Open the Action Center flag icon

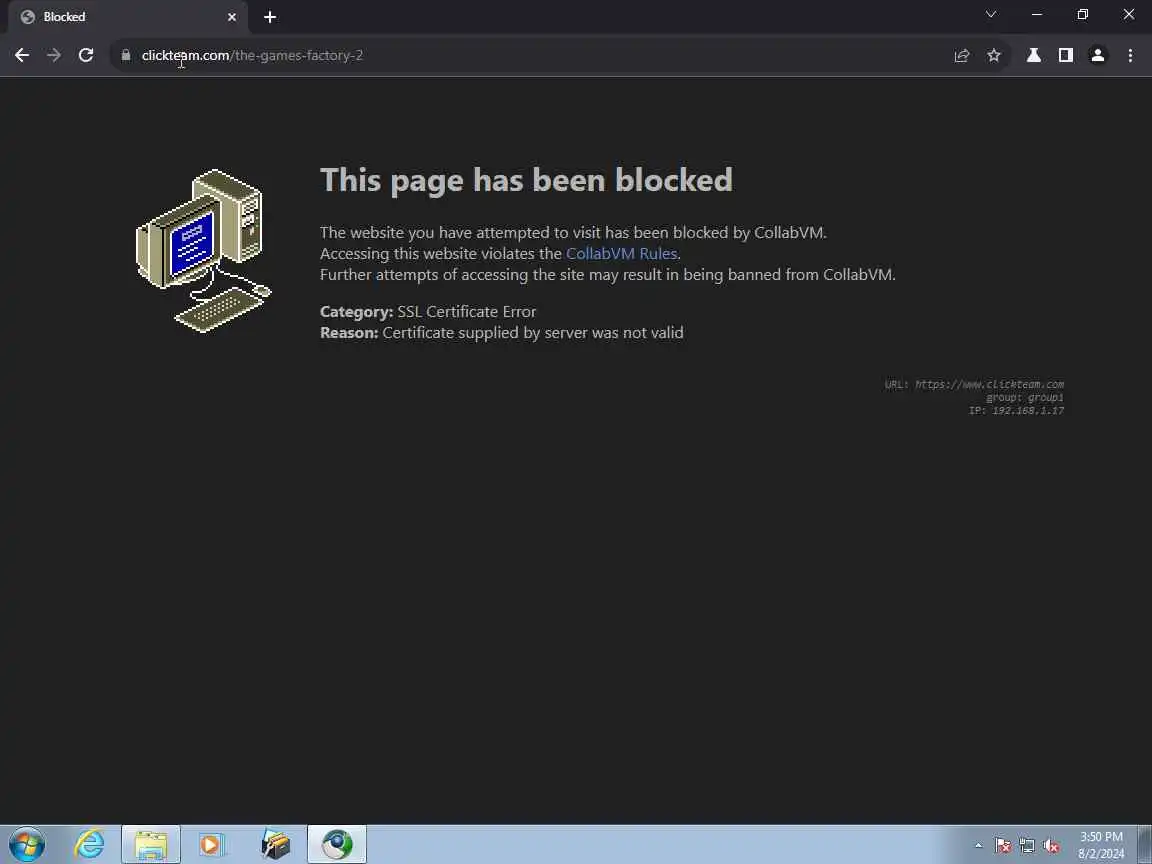[x=1003, y=846]
